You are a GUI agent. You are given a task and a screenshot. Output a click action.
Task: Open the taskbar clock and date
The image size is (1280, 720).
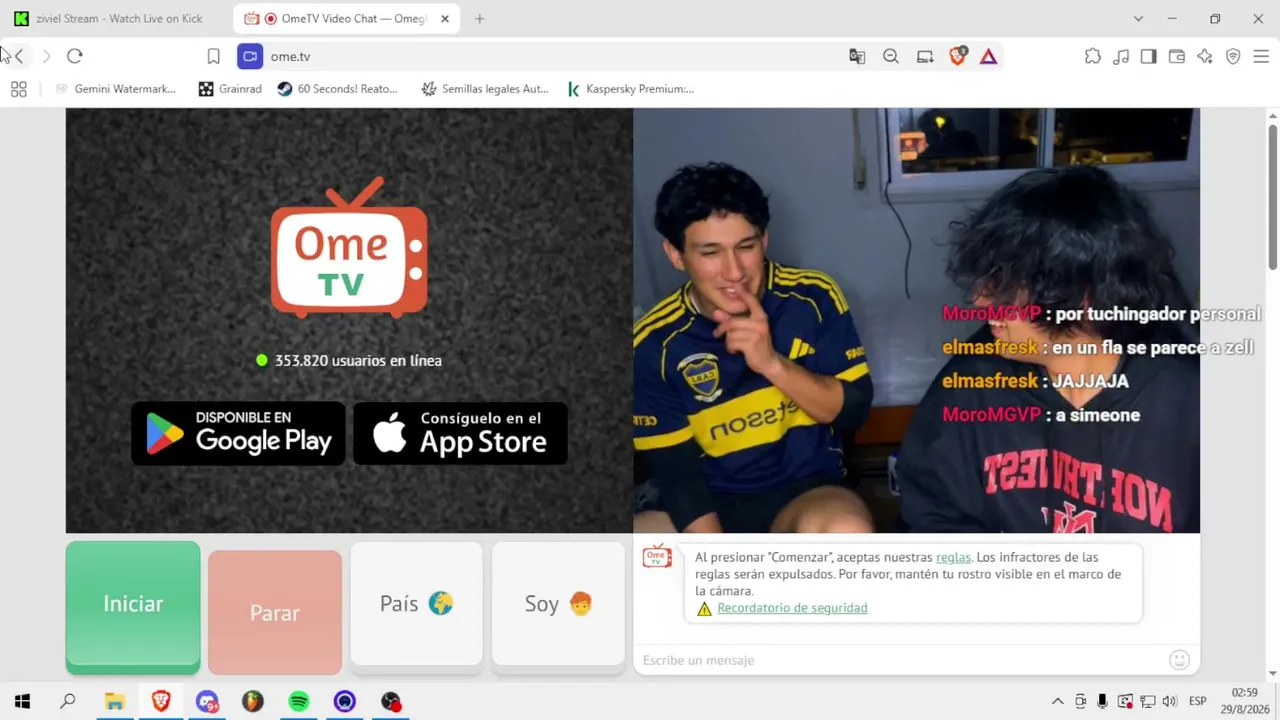tap(1245, 701)
